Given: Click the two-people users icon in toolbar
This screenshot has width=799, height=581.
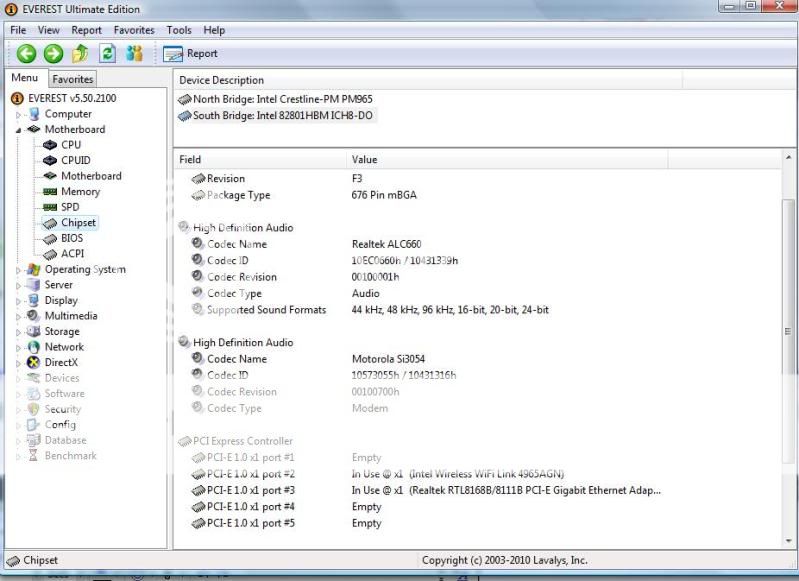Looking at the screenshot, I should 134,54.
